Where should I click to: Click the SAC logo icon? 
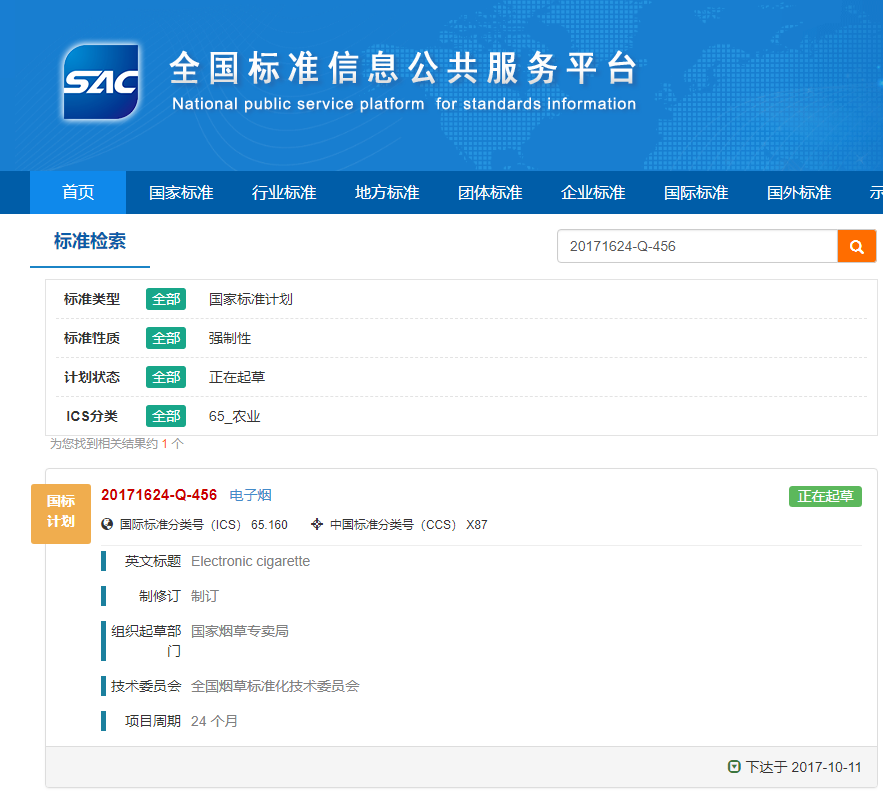click(x=100, y=82)
